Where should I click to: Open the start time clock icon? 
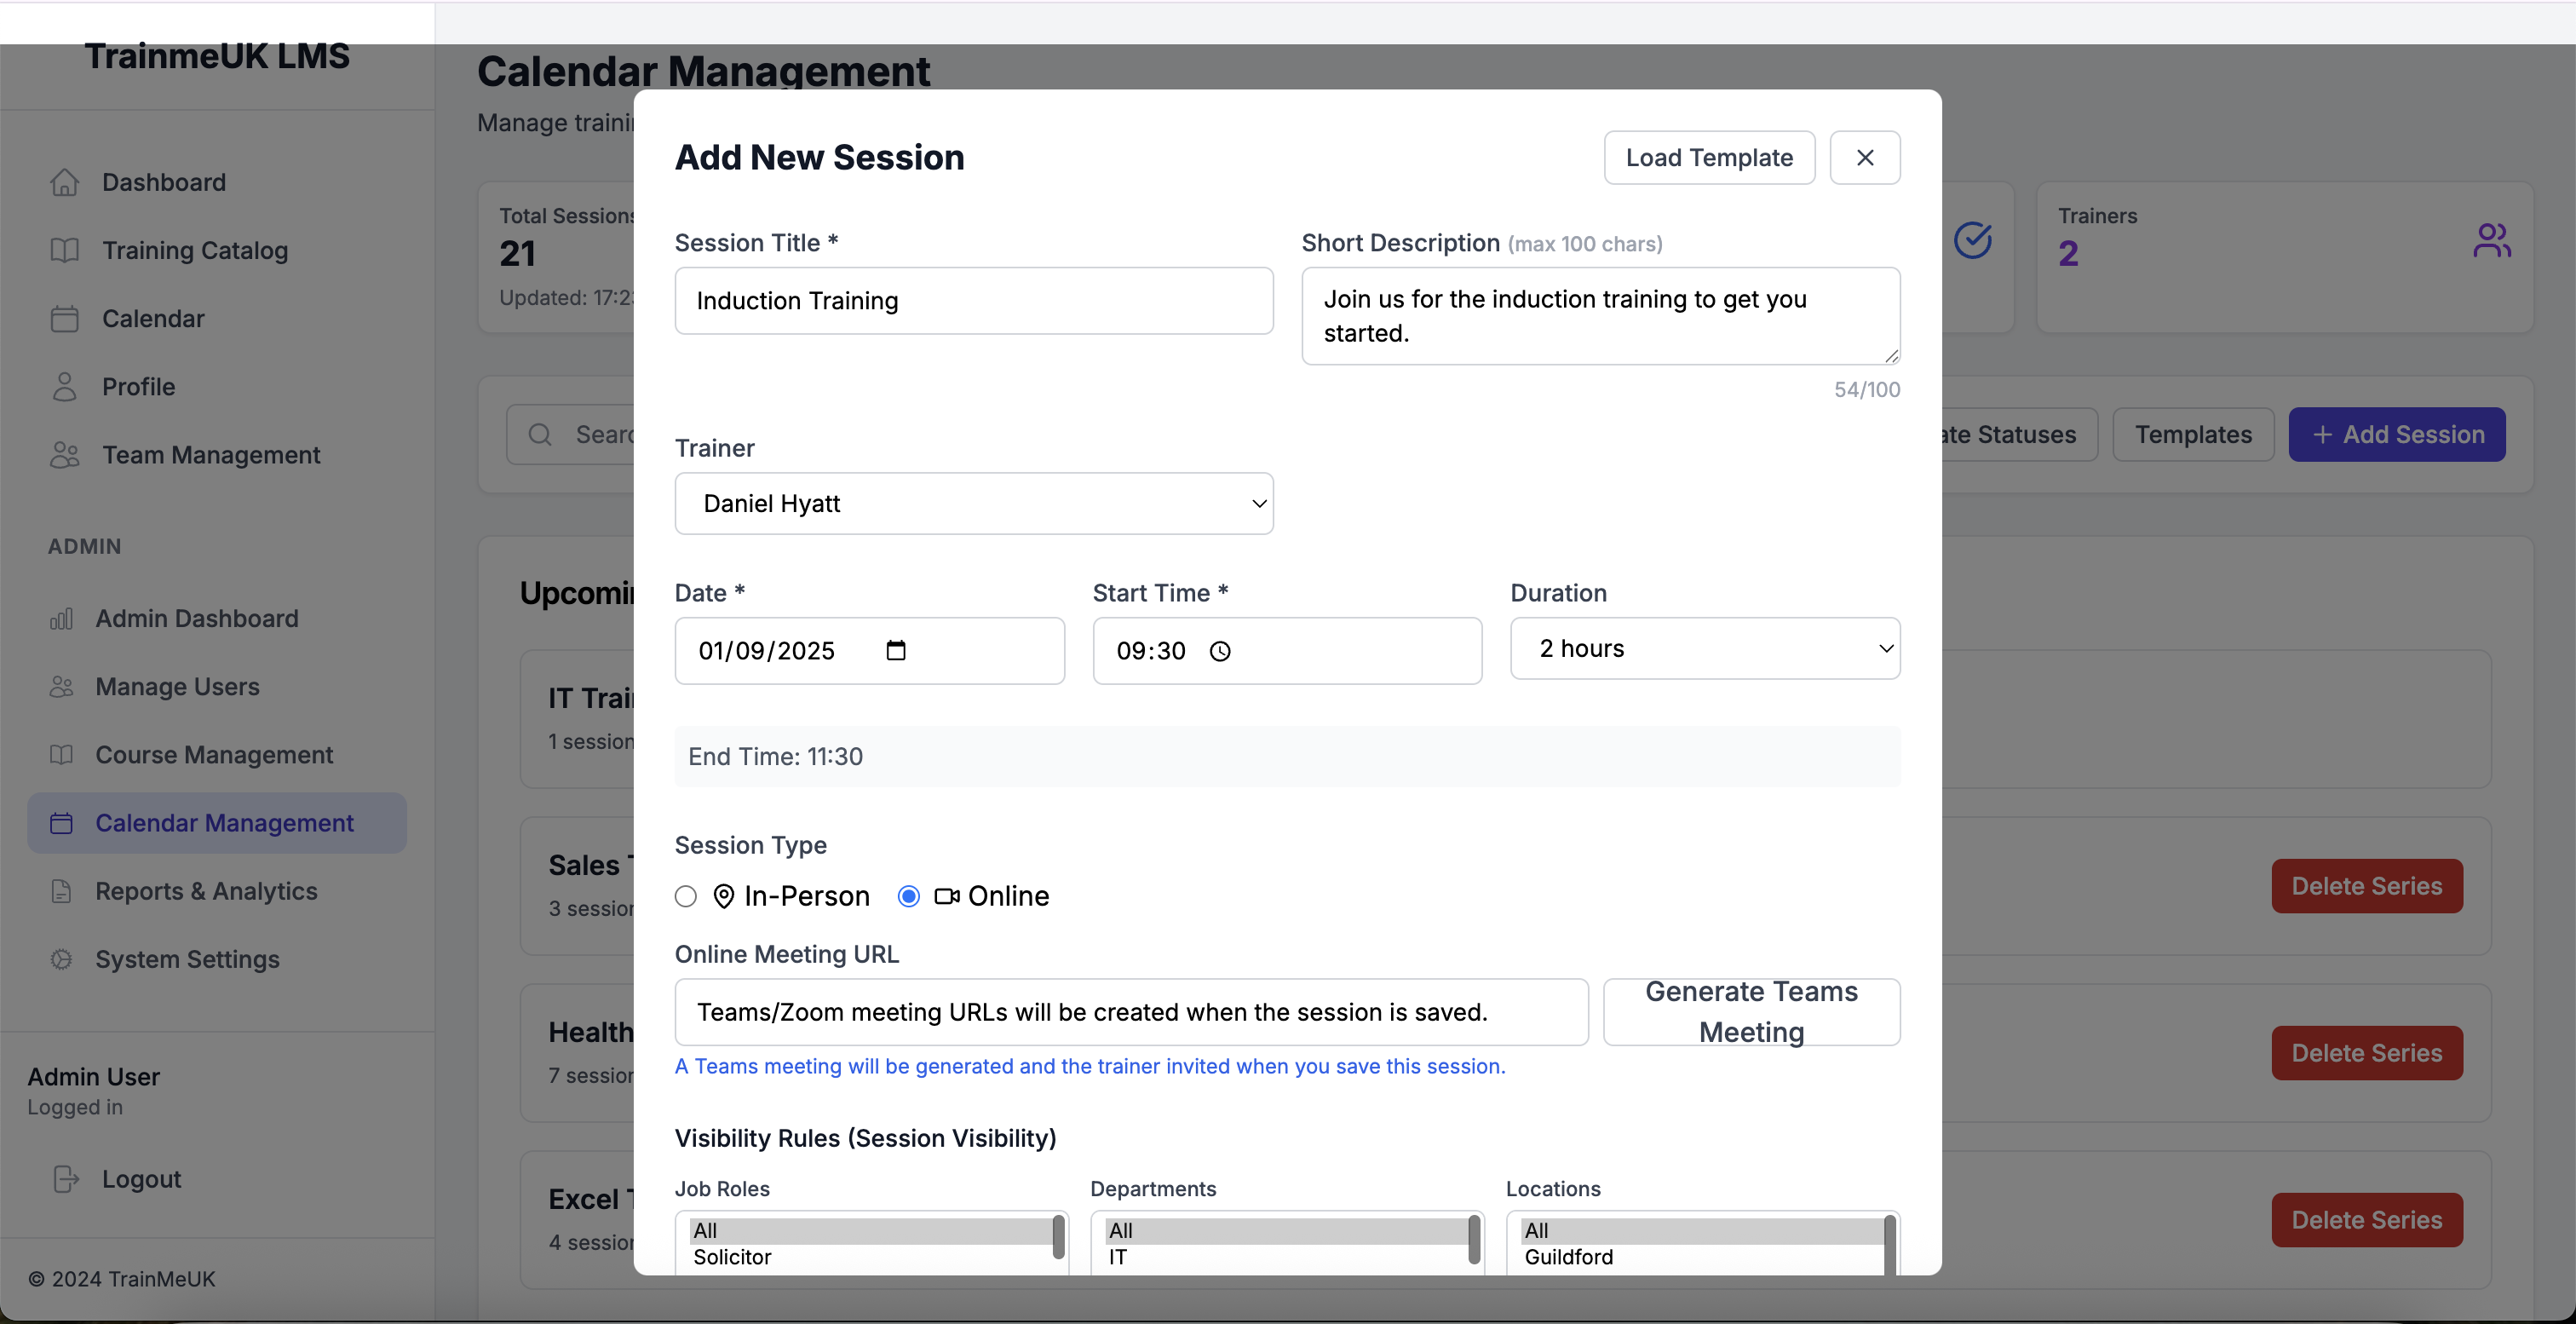point(1220,652)
